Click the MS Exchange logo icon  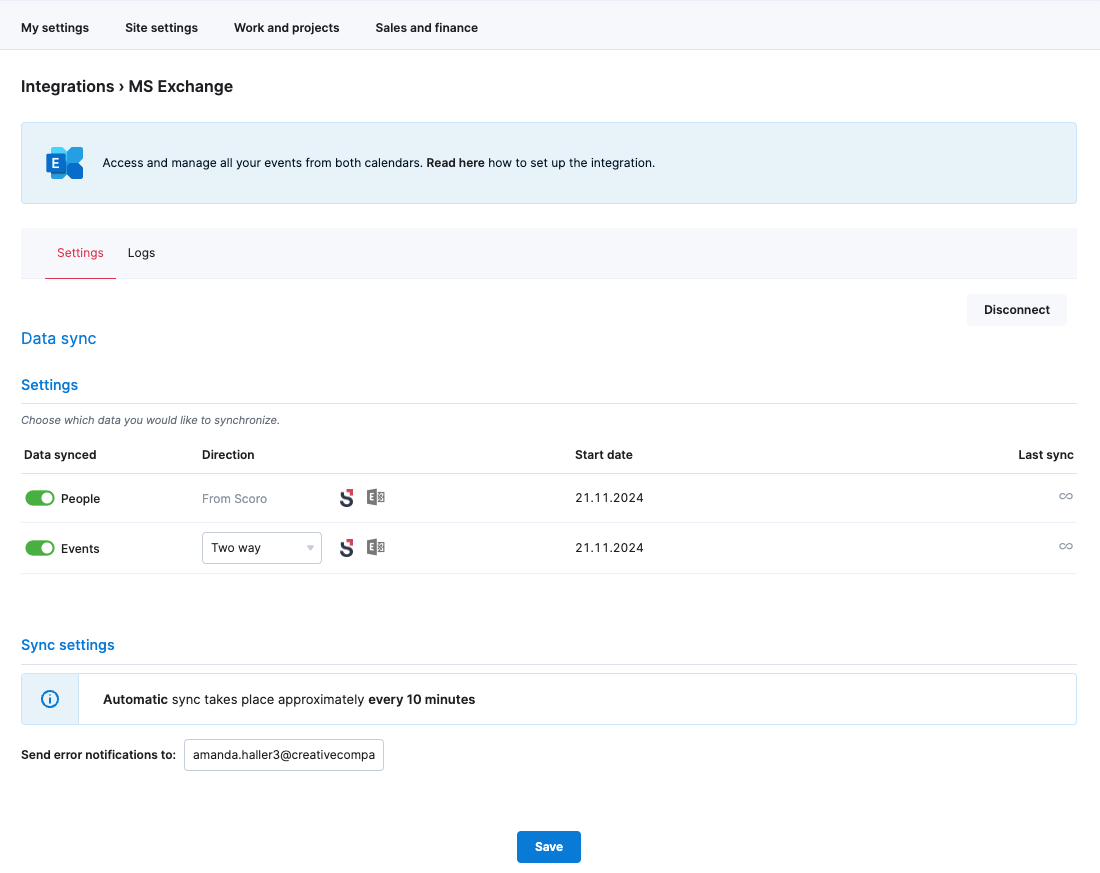pyautogui.click(x=65, y=163)
